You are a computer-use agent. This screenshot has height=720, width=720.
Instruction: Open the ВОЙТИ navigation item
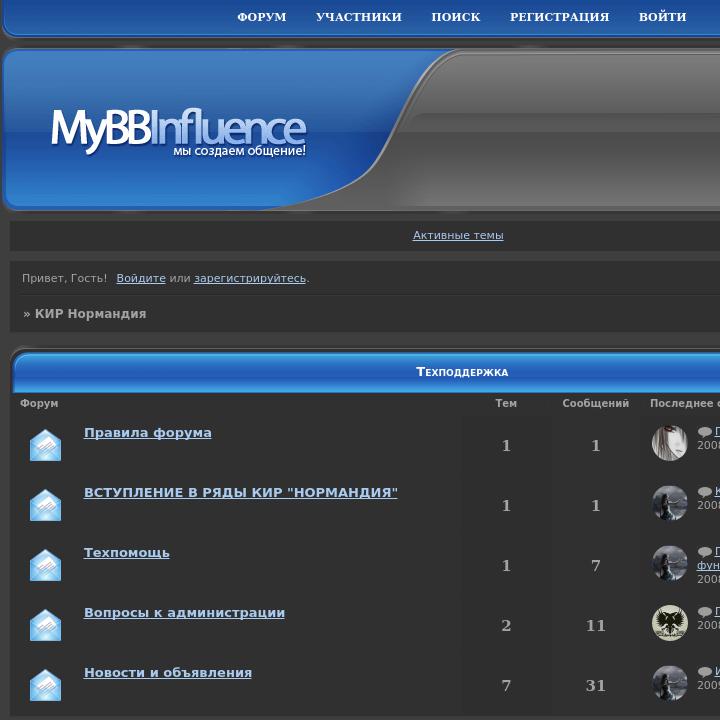(663, 17)
